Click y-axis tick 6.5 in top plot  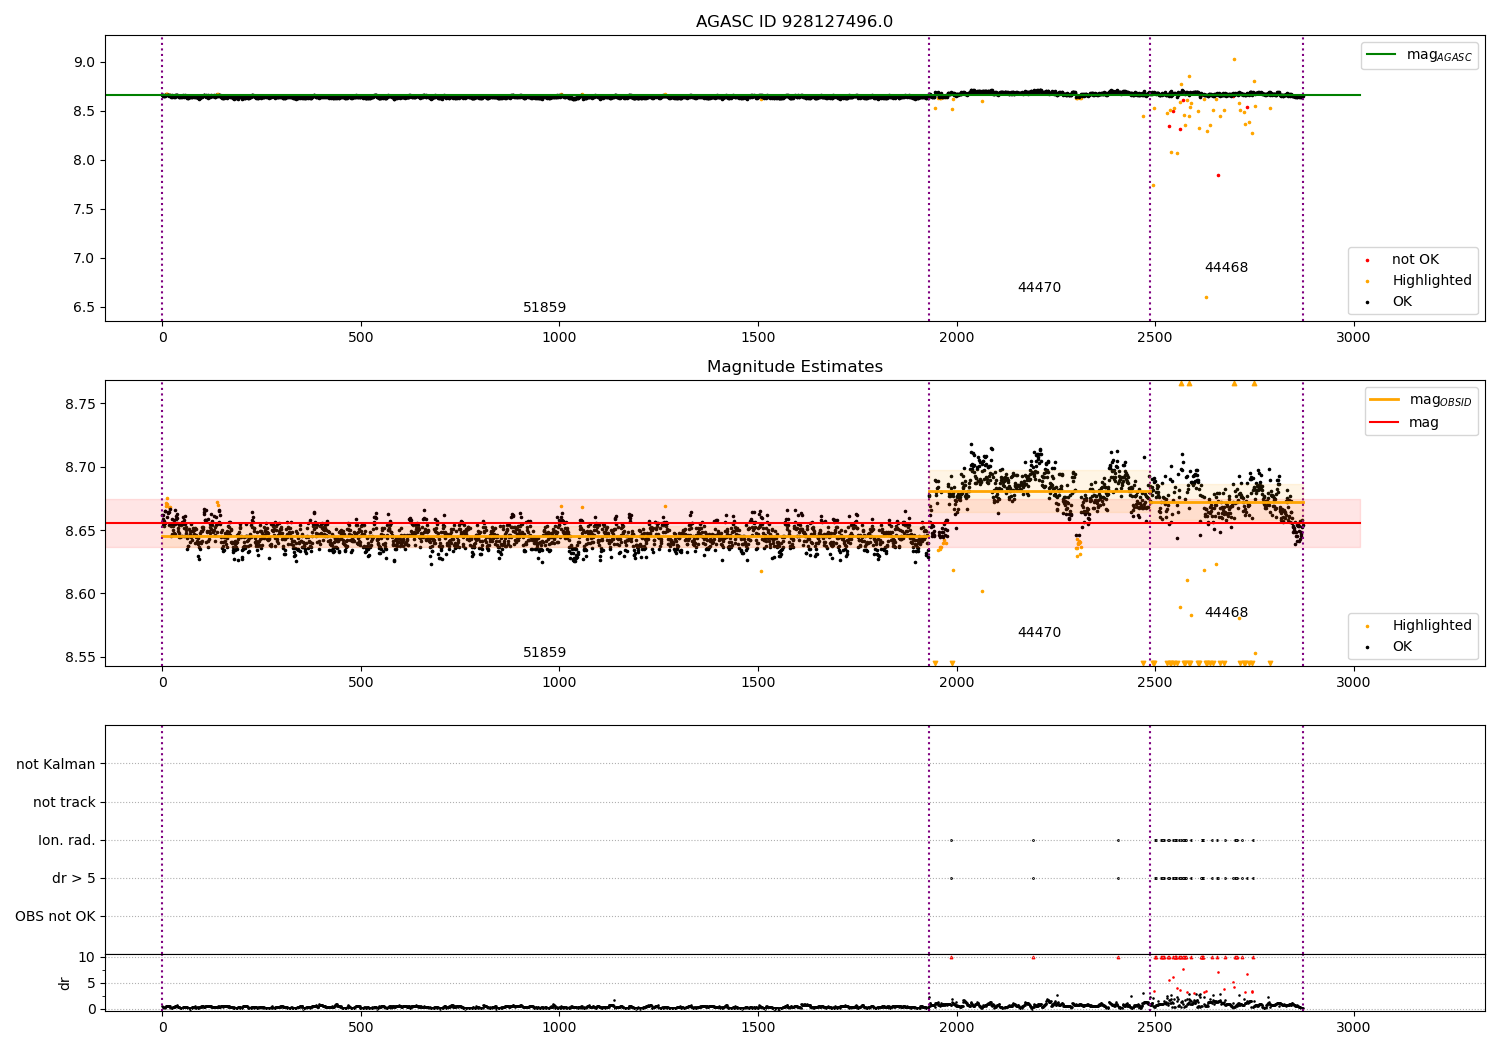(84, 307)
